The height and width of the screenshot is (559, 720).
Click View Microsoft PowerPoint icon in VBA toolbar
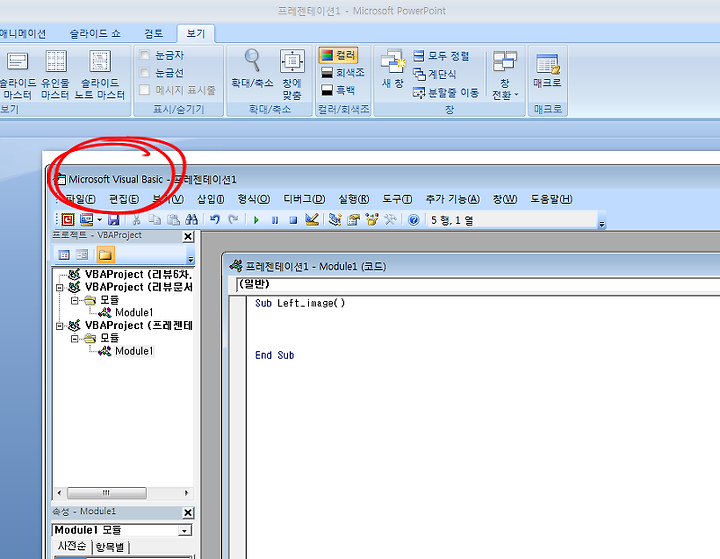point(68,220)
